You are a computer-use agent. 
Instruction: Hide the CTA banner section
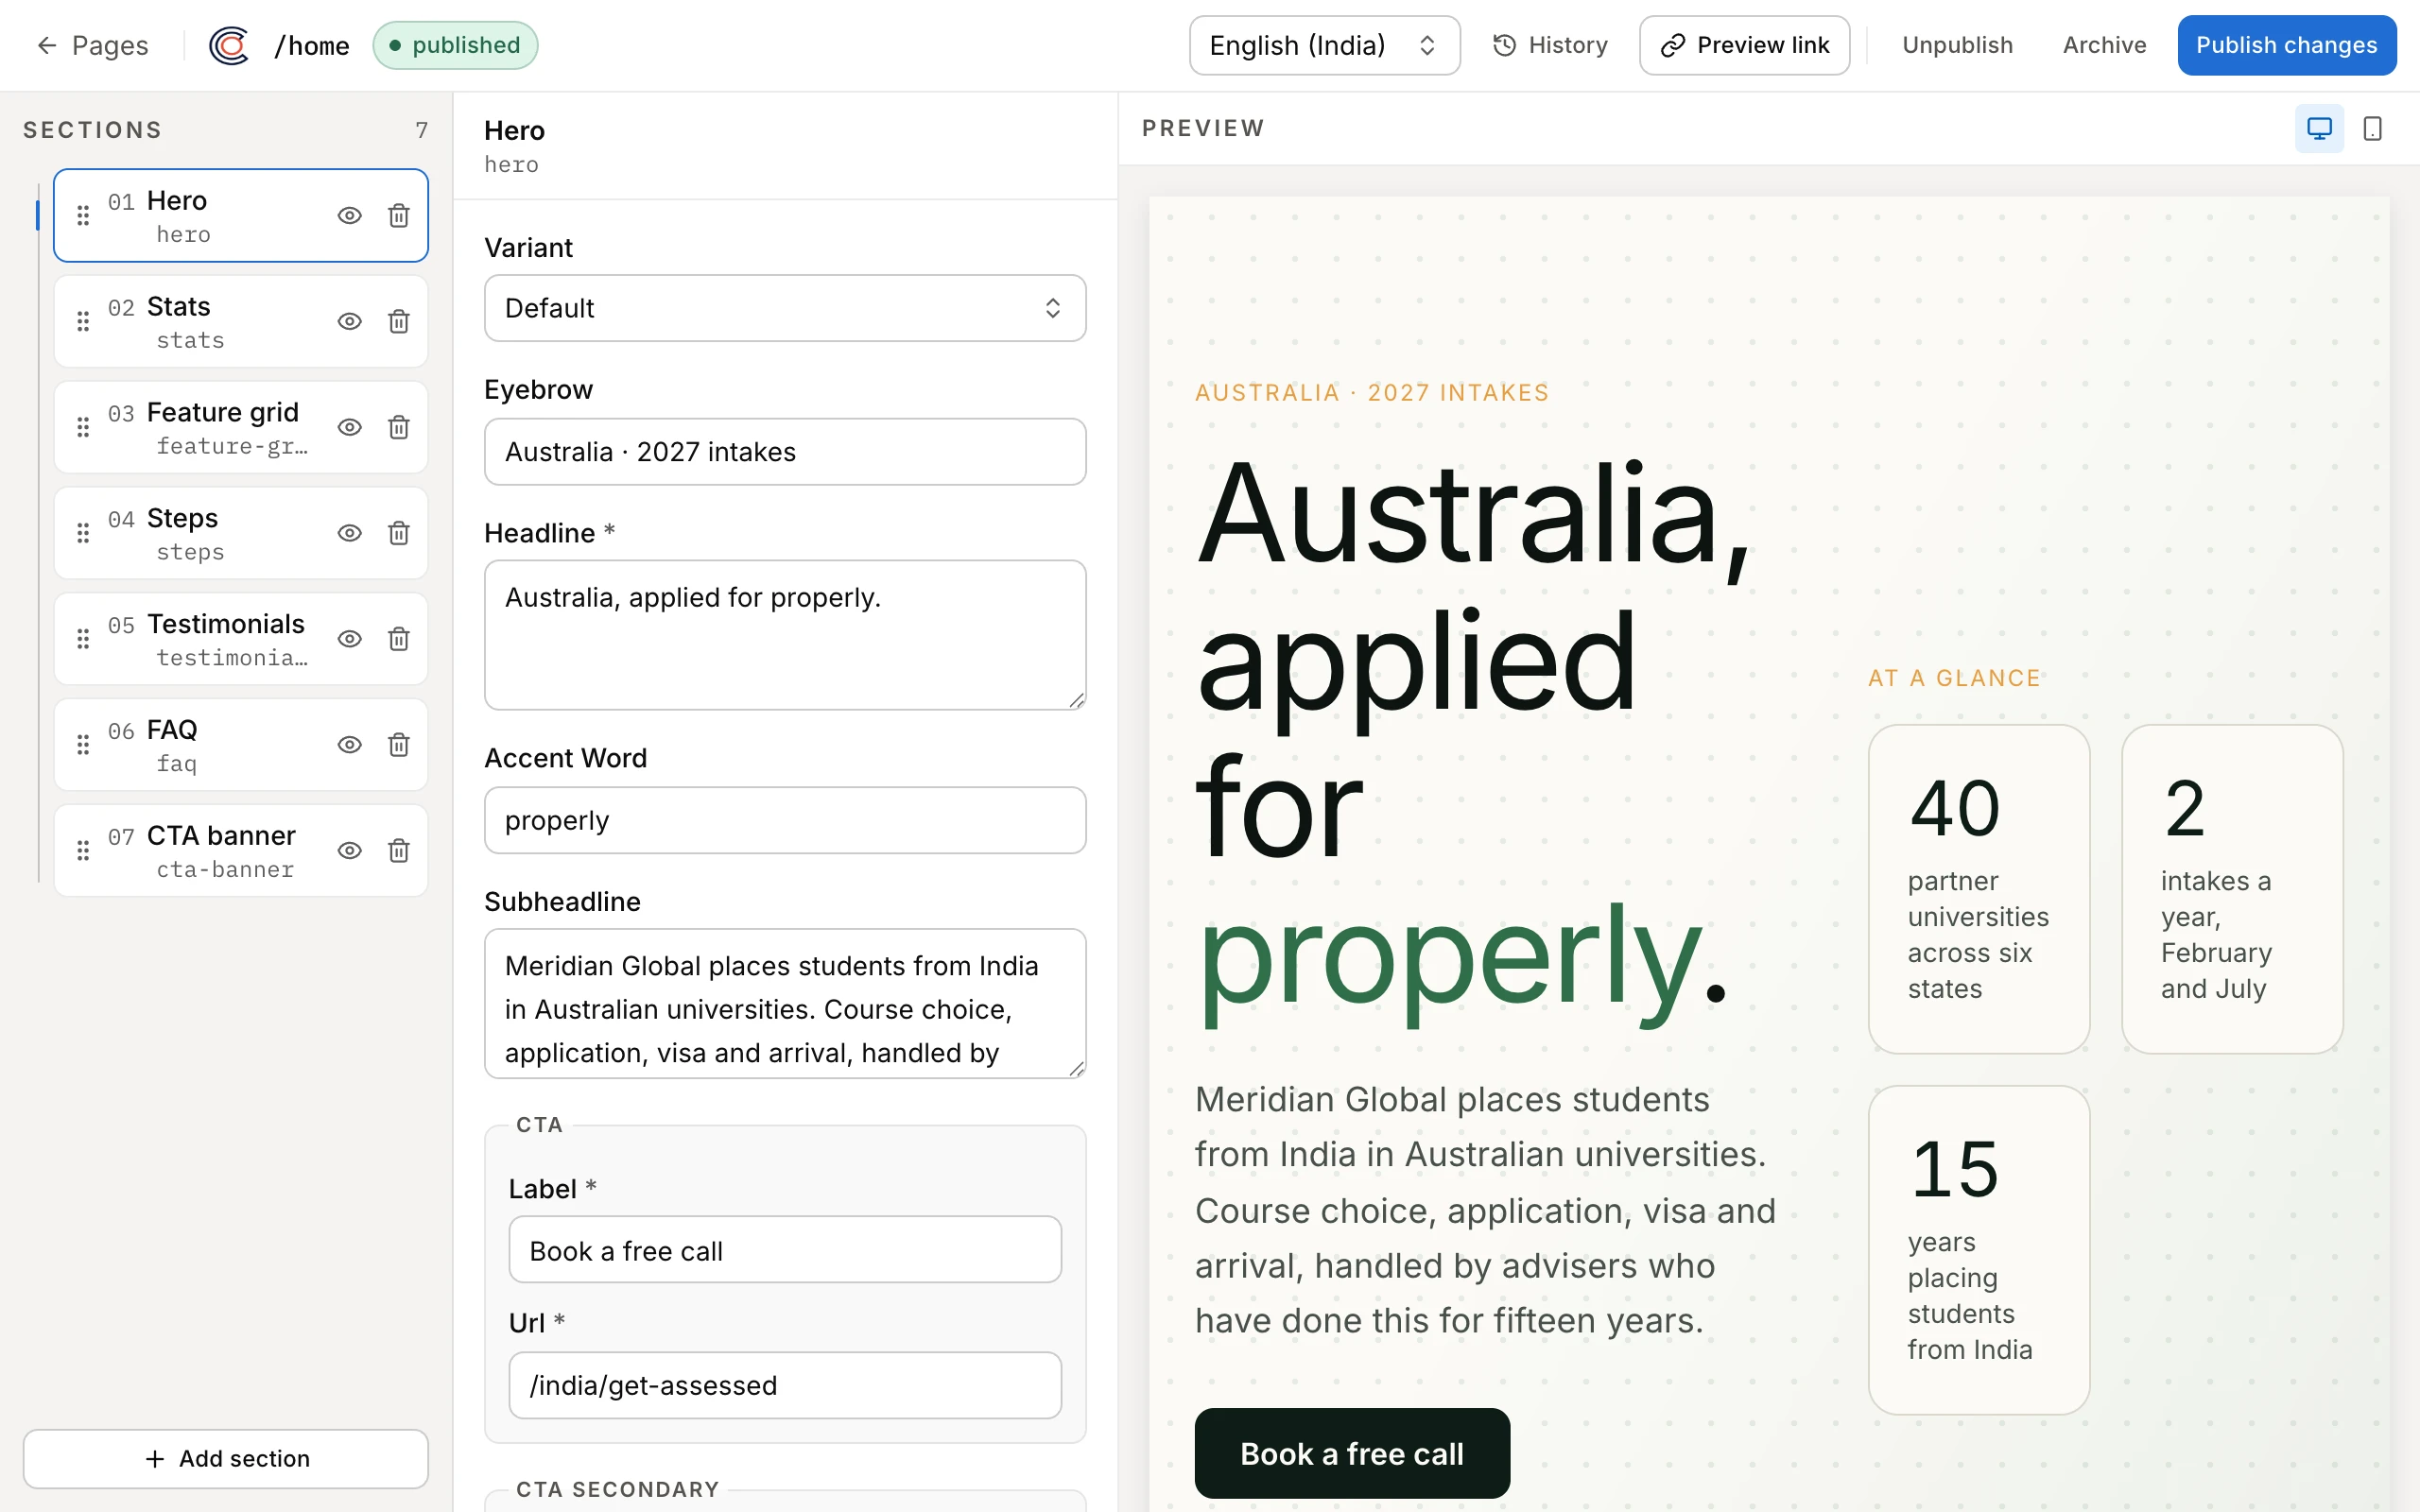coord(349,851)
